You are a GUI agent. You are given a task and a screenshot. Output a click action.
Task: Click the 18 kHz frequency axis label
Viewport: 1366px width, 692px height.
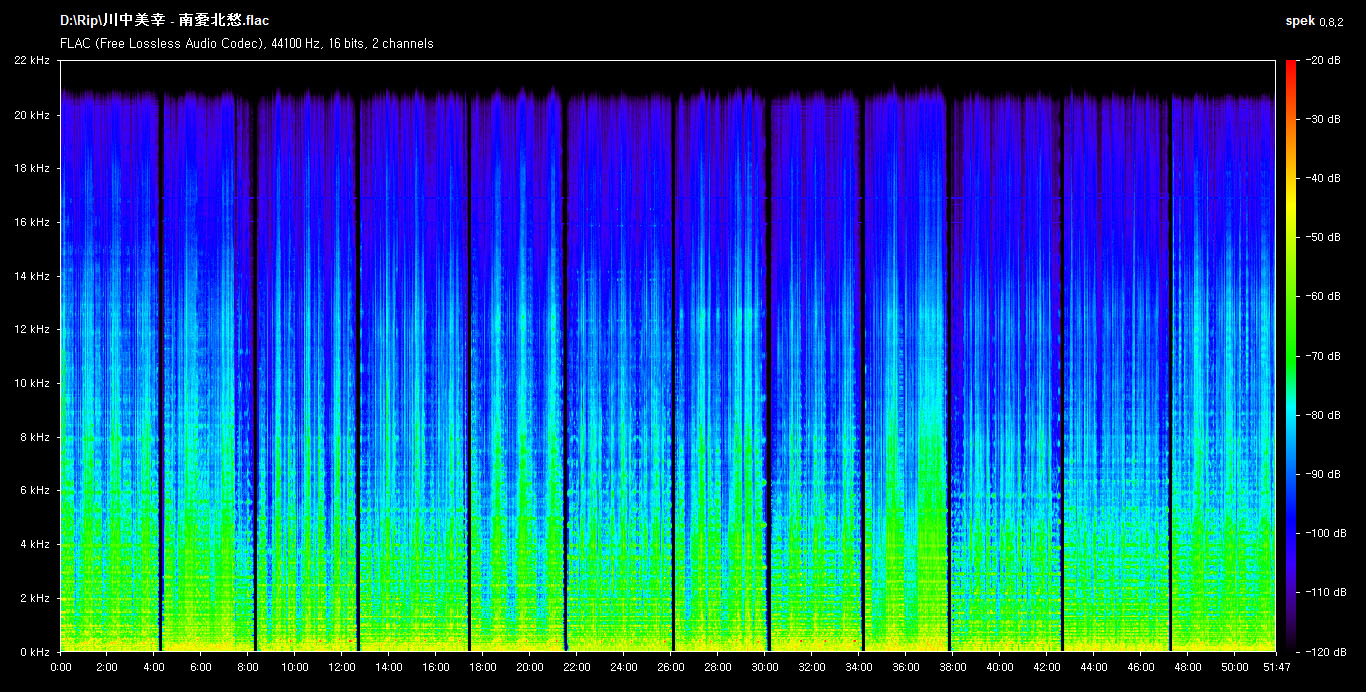coord(32,169)
